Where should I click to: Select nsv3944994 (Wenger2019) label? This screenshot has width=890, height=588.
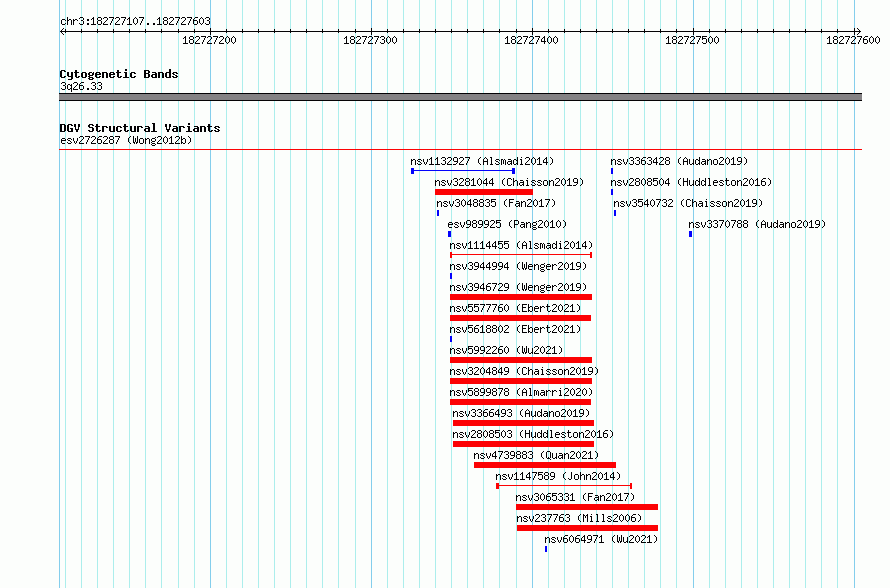(x=518, y=266)
